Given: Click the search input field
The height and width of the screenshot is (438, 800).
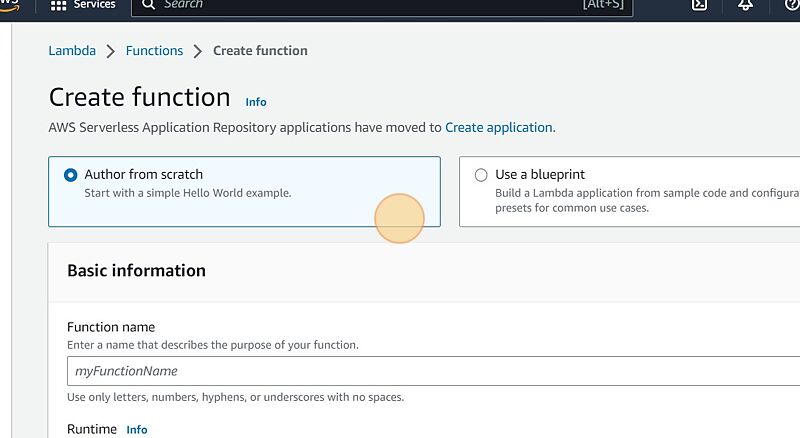Looking at the screenshot, I should pos(382,6).
